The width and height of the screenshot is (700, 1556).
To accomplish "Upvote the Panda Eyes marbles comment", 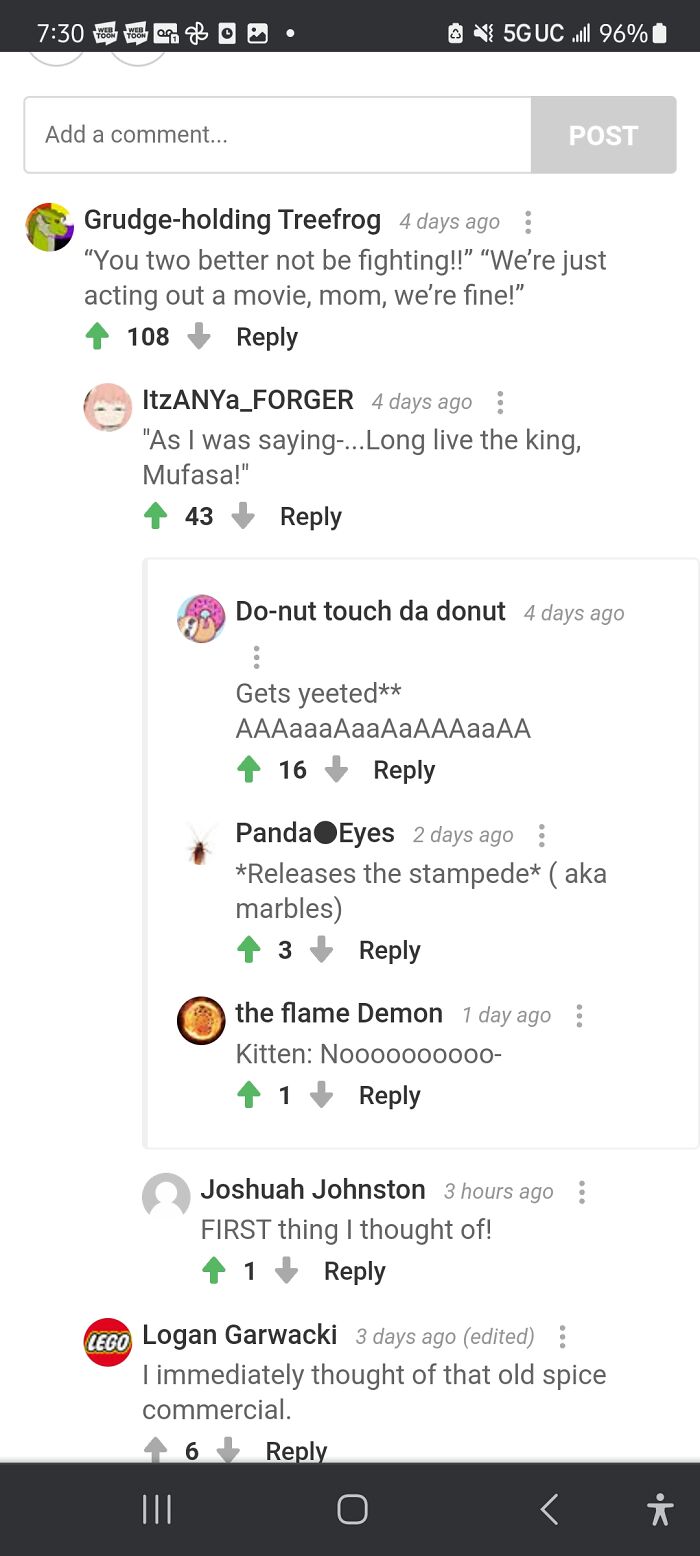I will pos(251,950).
